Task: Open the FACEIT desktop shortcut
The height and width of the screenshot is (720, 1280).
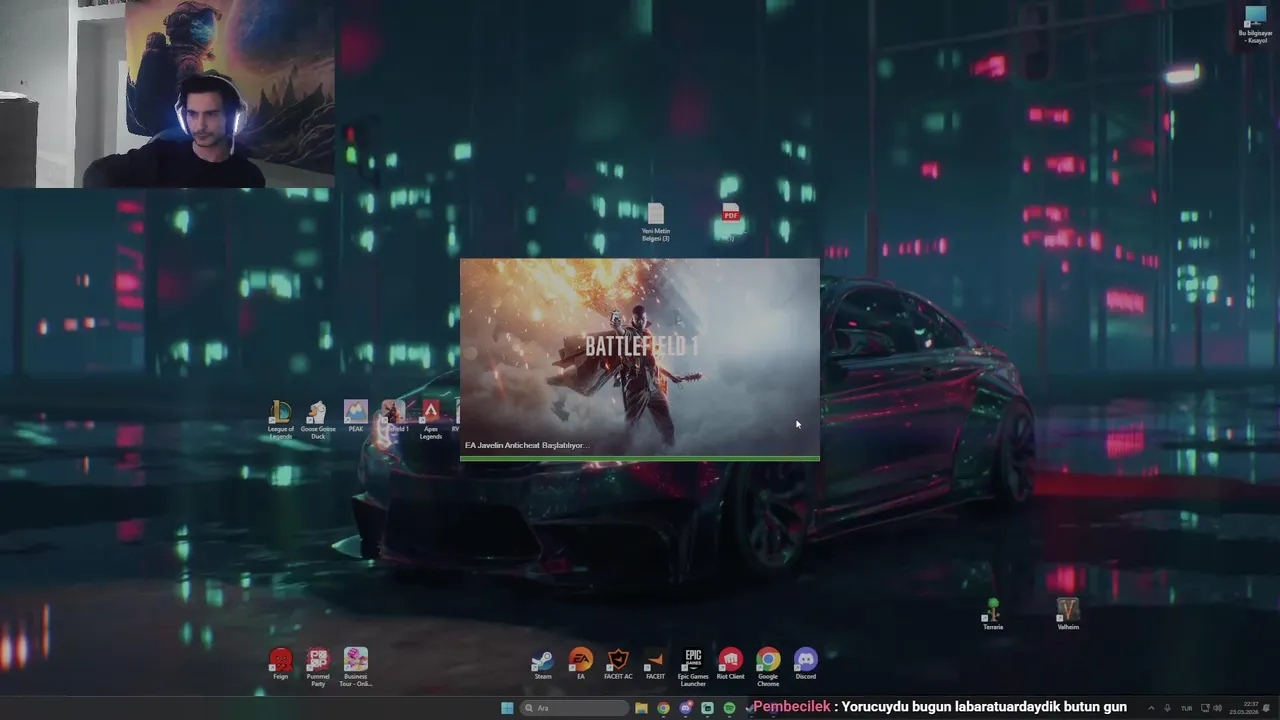Action: (655, 664)
